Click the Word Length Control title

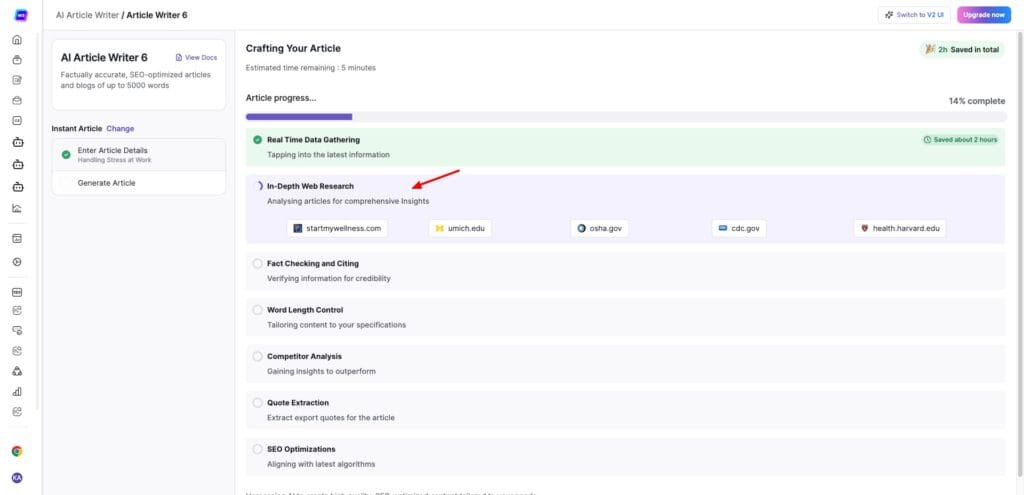click(305, 310)
